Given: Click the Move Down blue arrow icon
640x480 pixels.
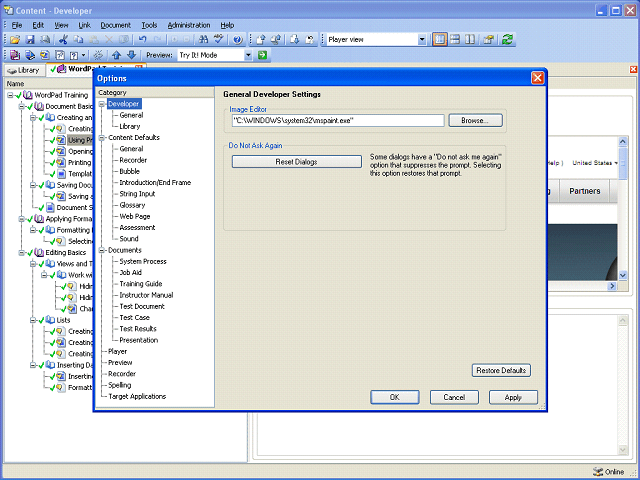Looking at the screenshot, I should pos(131,55).
